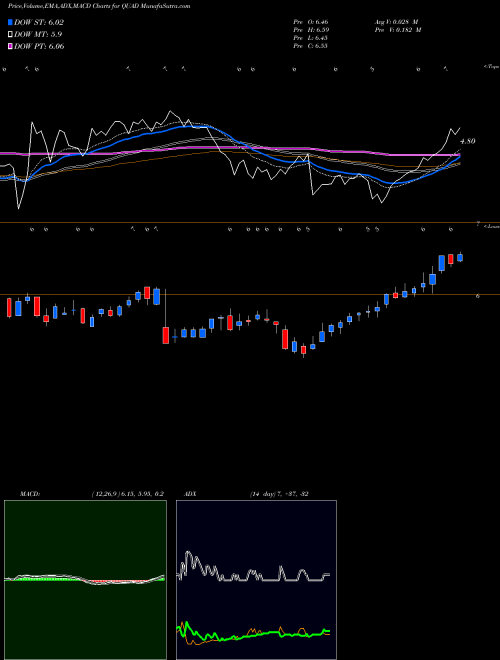Click the 'Pre O: 6.46' value
The image size is (500, 660).
[x=311, y=22]
